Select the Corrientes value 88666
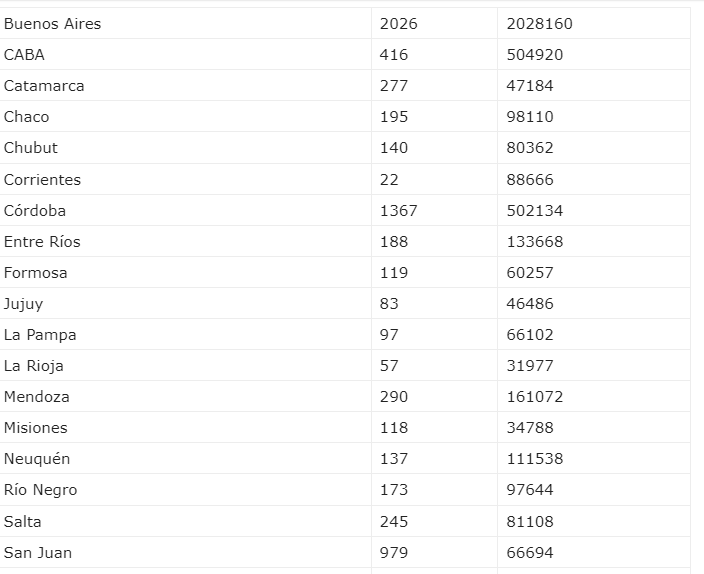The width and height of the screenshot is (704, 574). (530, 180)
